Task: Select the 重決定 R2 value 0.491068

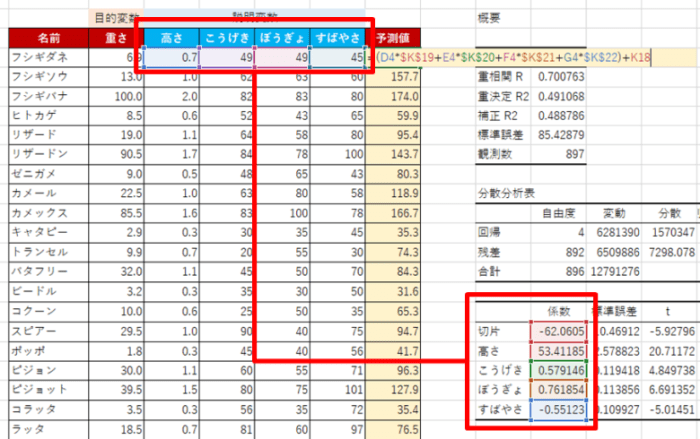Action: tap(558, 96)
